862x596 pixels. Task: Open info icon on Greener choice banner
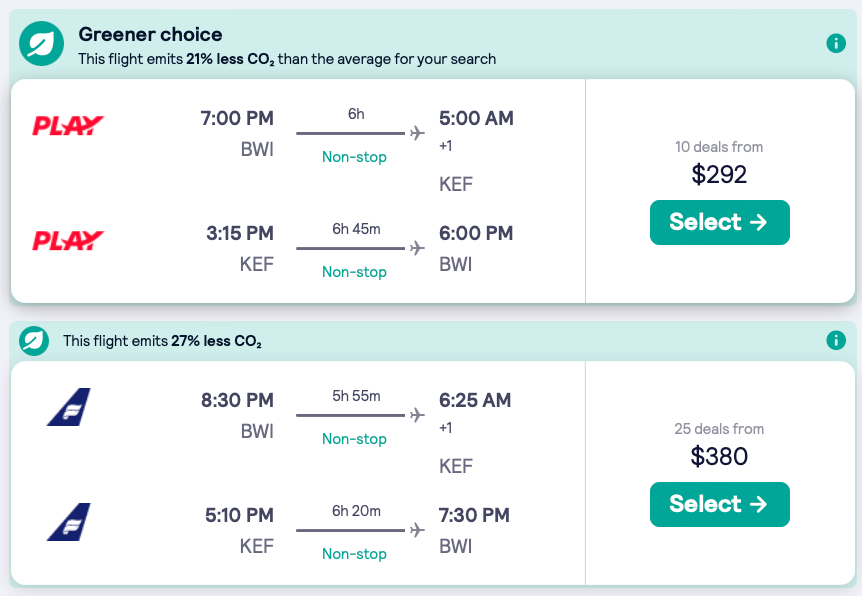click(x=836, y=44)
